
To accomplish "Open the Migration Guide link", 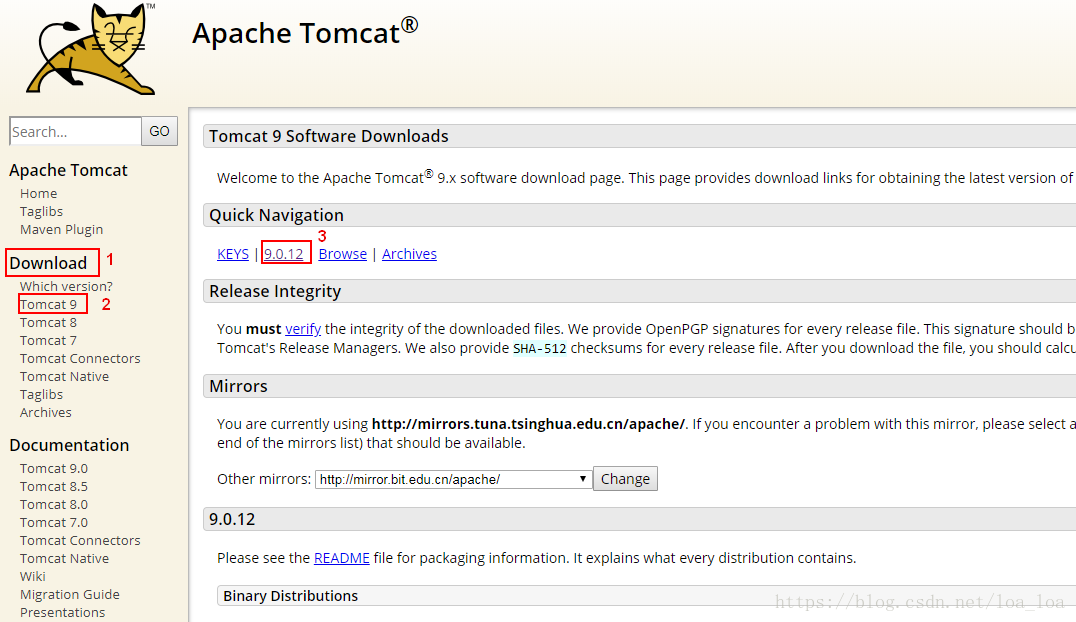I will pyautogui.click(x=69, y=594).
